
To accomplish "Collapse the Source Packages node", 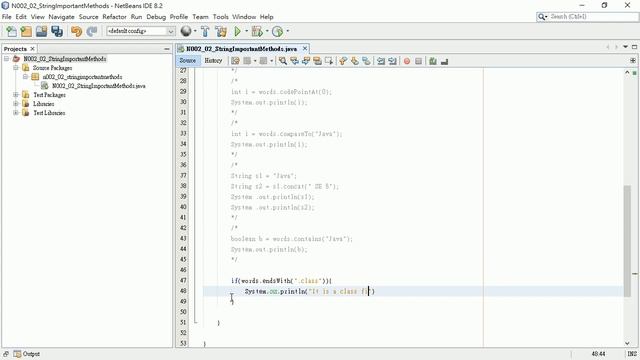I will [16, 68].
